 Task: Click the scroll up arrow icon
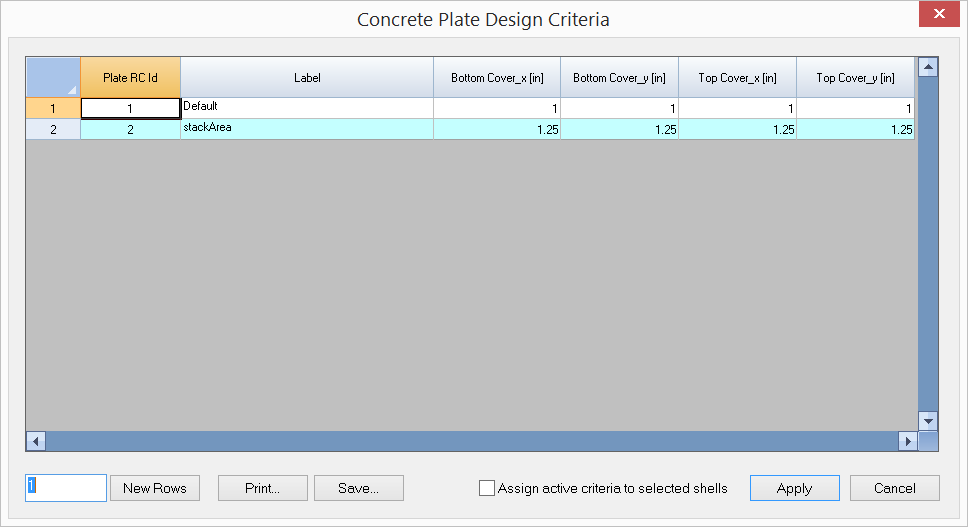[928, 67]
